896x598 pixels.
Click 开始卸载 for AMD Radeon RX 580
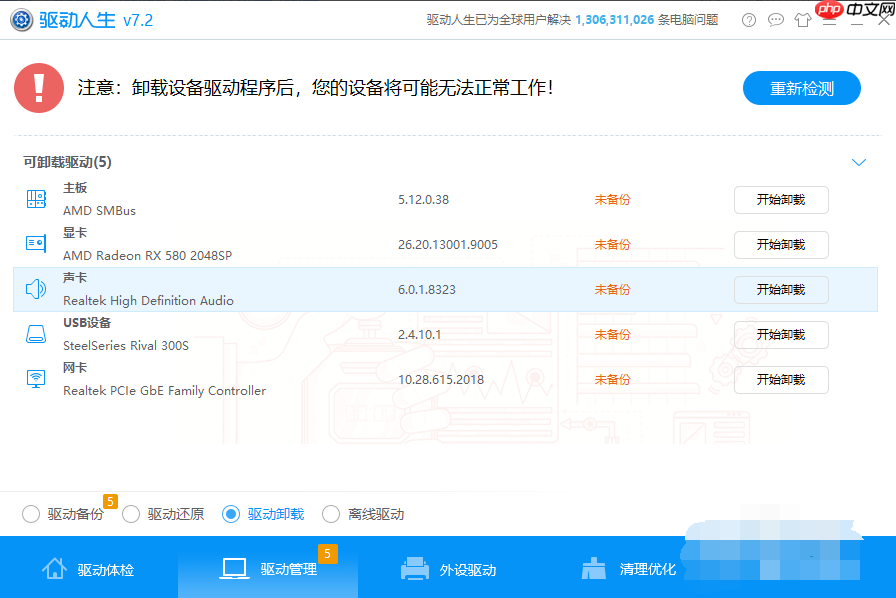click(x=781, y=245)
